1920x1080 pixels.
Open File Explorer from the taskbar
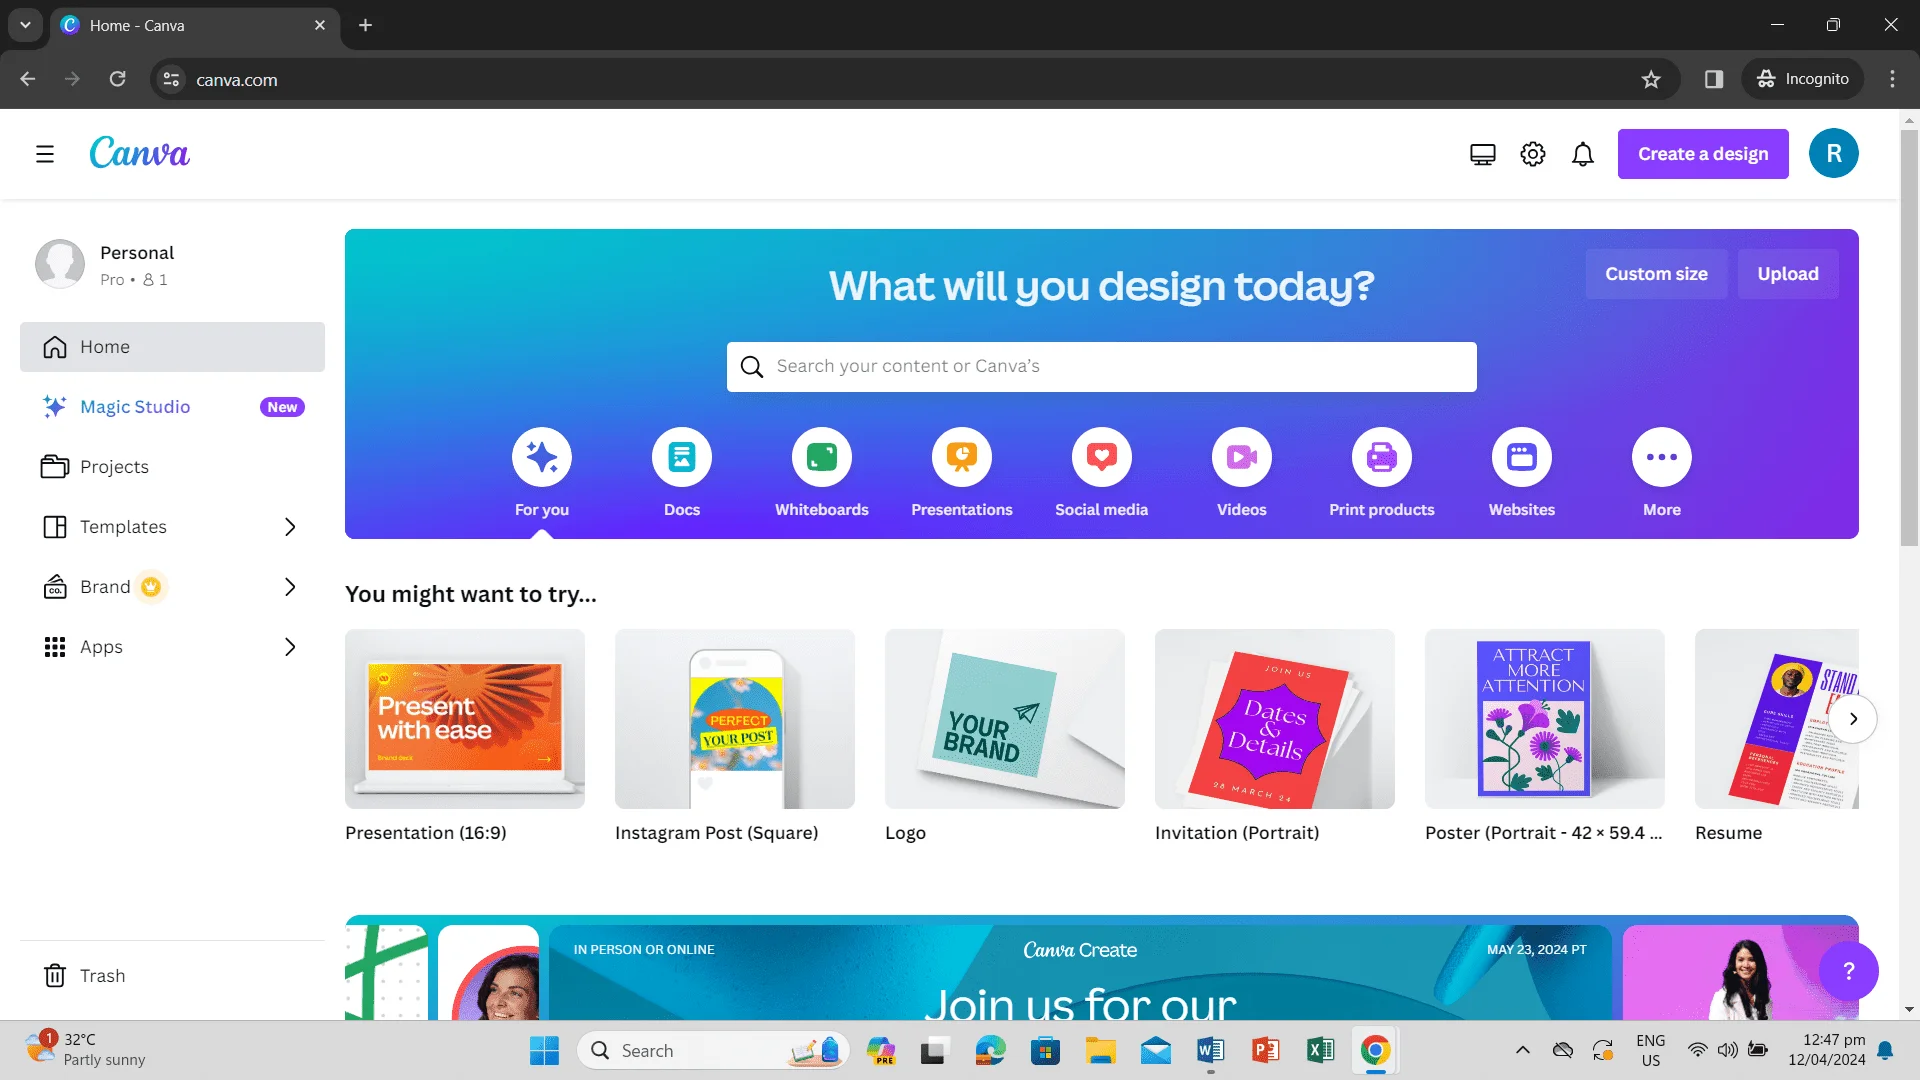click(x=1100, y=1050)
